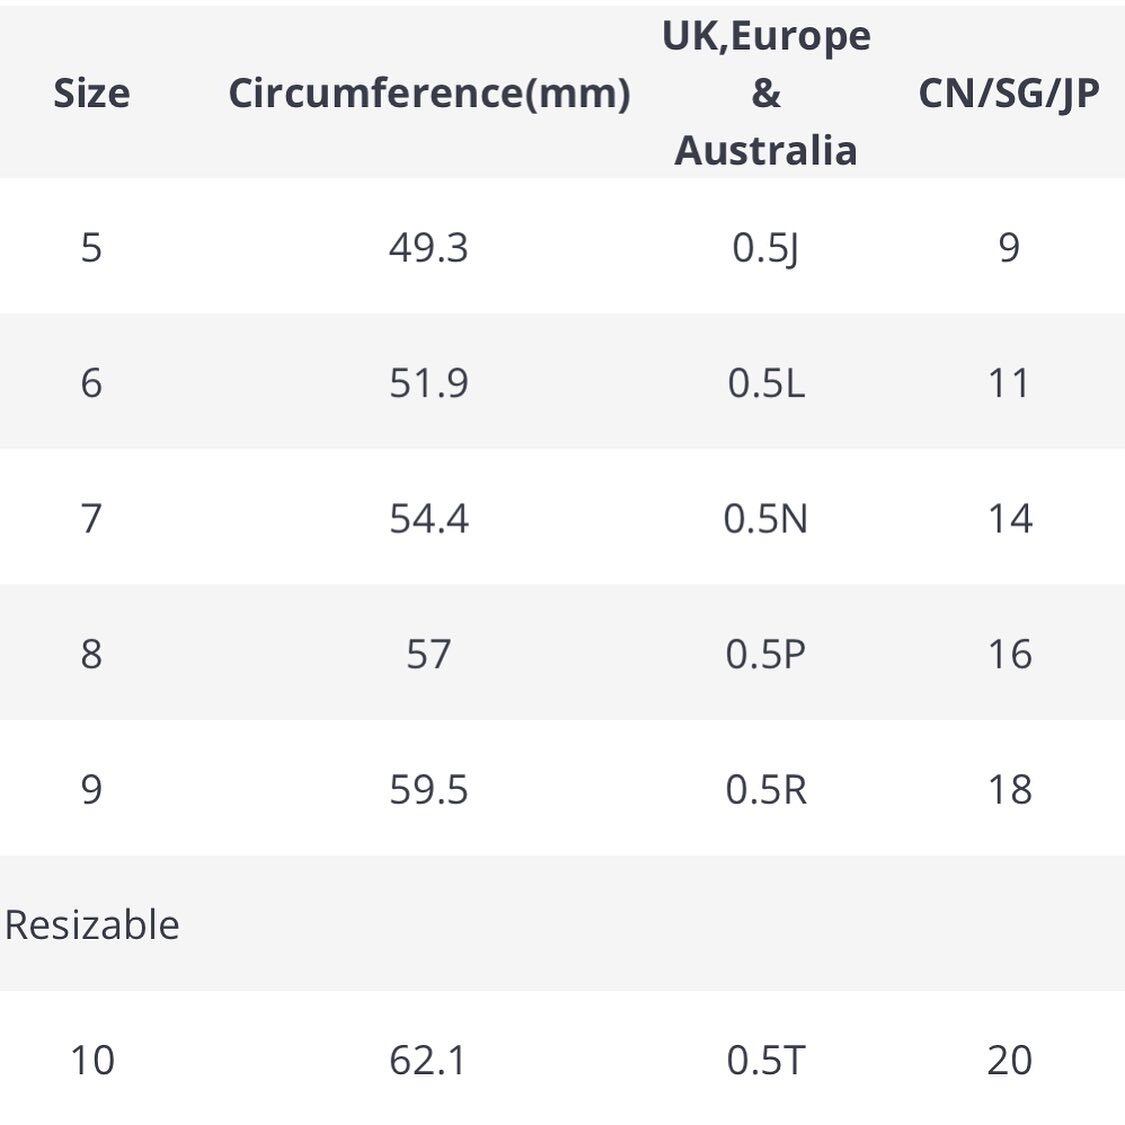Select size 5 in the table
The height and width of the screenshot is (1125, 1125).
(x=91, y=246)
